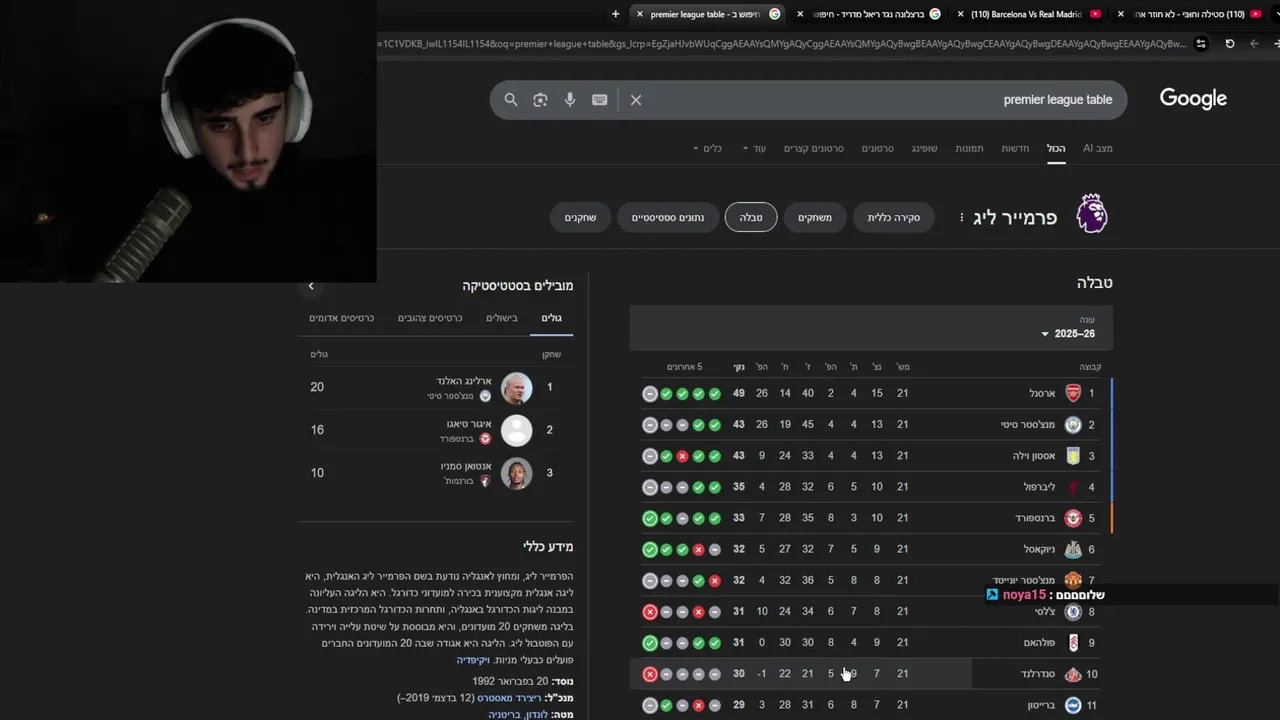Select the מצב AI search tab

(1097, 148)
